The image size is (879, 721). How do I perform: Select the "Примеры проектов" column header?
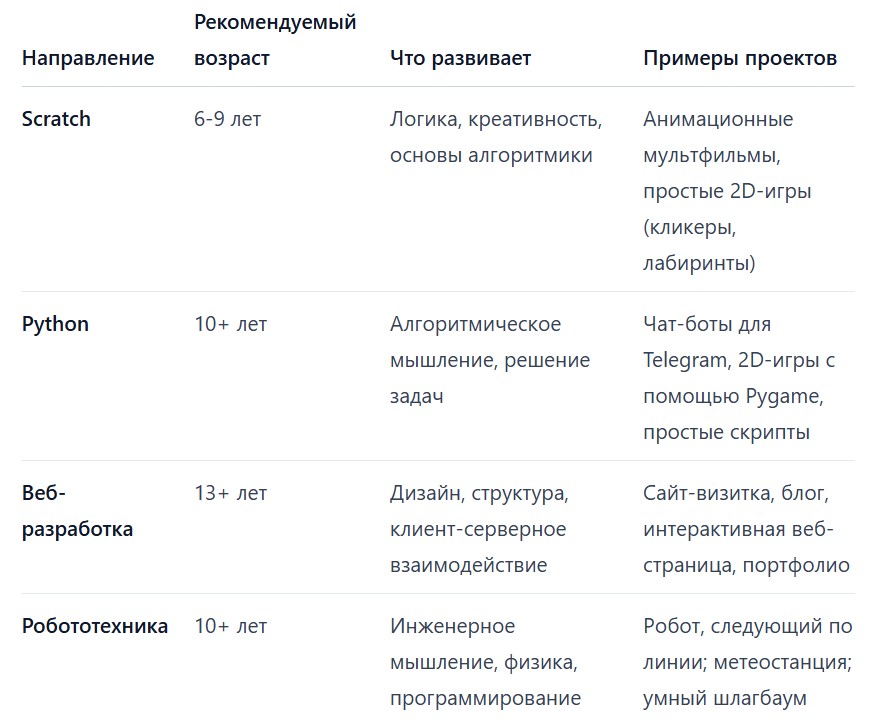point(740,58)
